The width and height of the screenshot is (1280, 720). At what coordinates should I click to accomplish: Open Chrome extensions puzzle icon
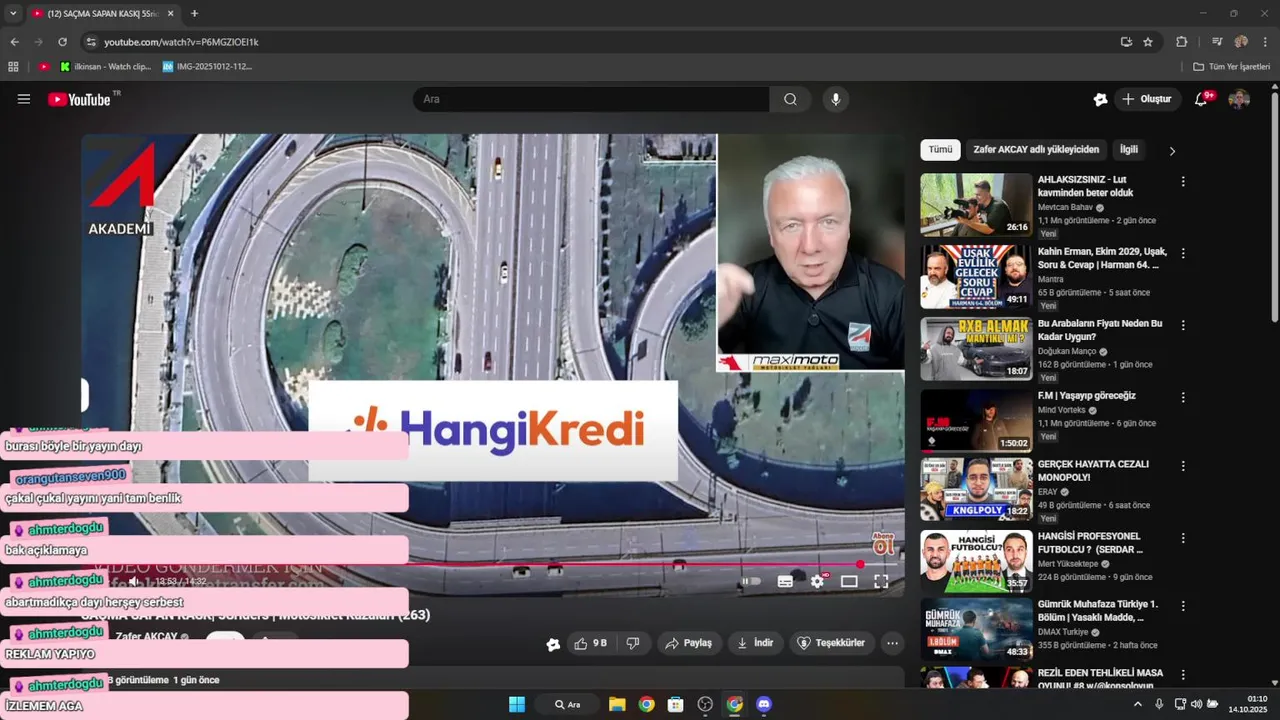click(1182, 42)
